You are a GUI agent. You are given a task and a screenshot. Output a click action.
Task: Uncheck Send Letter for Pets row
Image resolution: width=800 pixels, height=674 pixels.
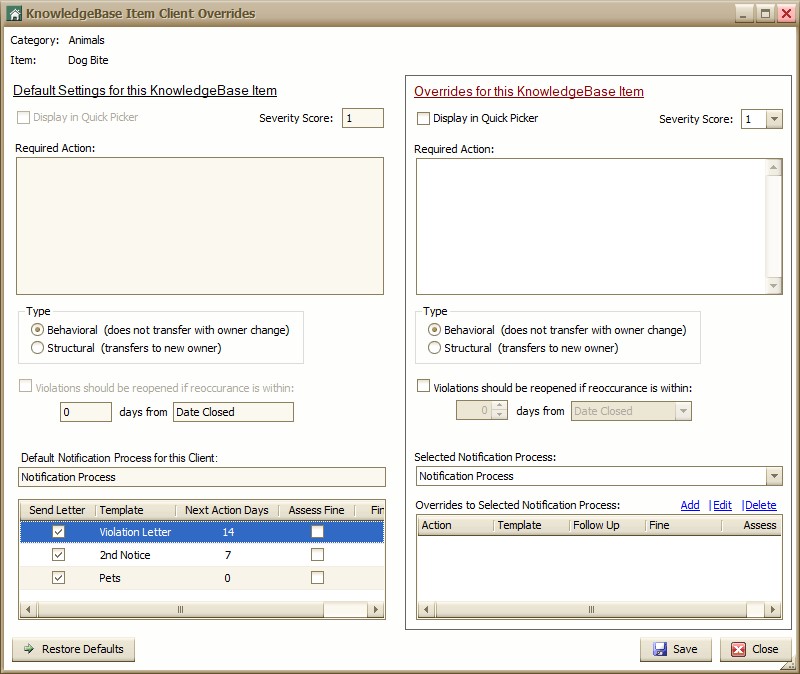click(x=59, y=578)
